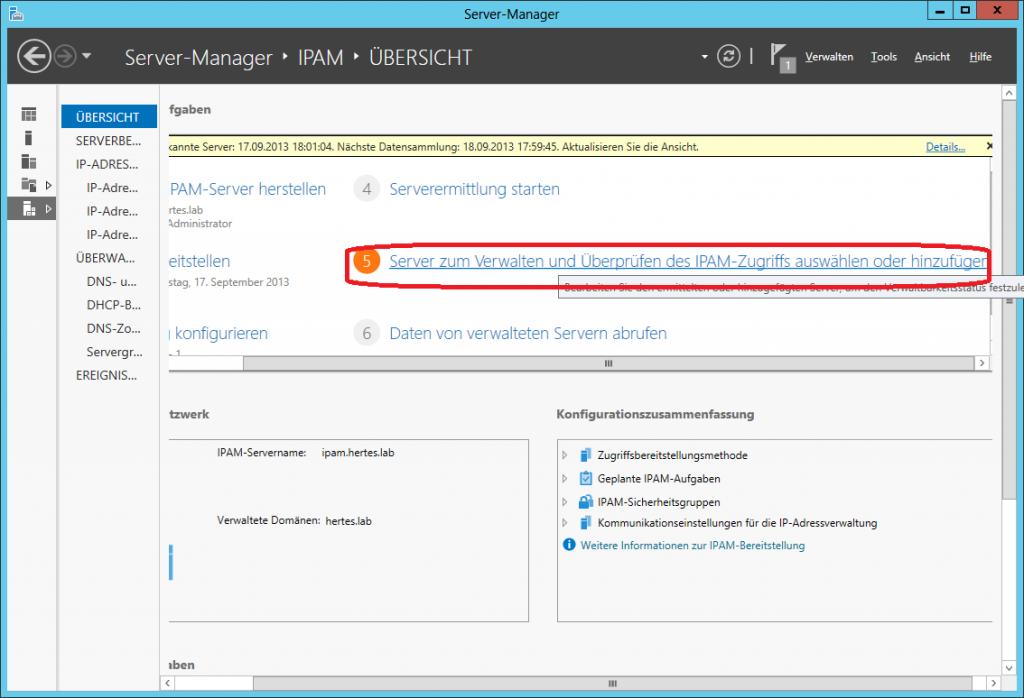The width and height of the screenshot is (1024, 698).
Task: Open the notifications flag icon
Action: (x=780, y=56)
